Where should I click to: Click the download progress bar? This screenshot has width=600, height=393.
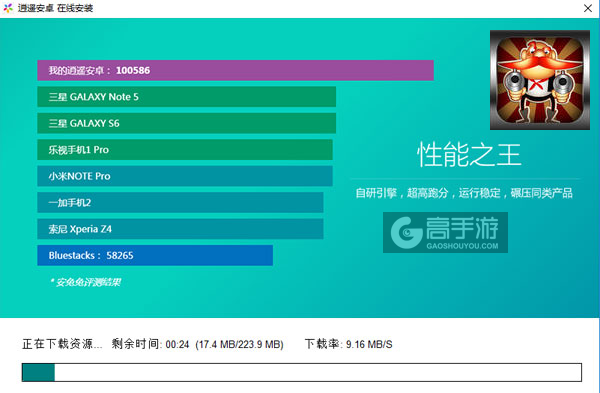coord(302,372)
